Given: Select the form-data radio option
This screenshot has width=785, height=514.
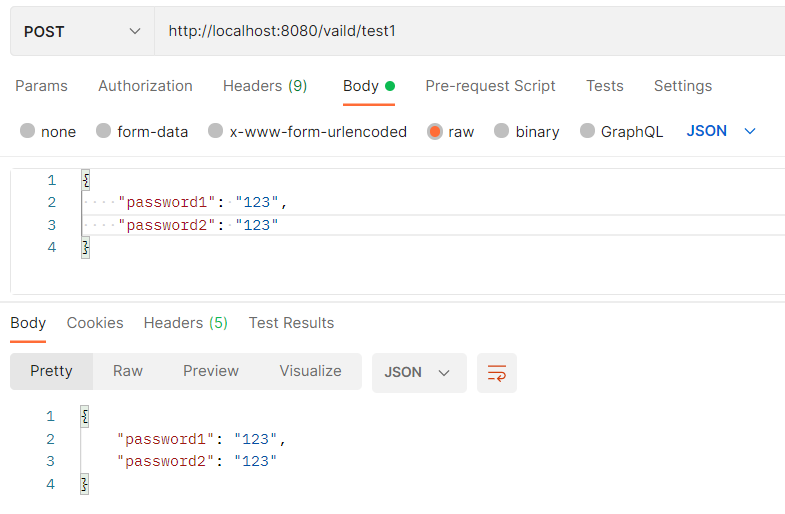Looking at the screenshot, I should pos(104,131).
